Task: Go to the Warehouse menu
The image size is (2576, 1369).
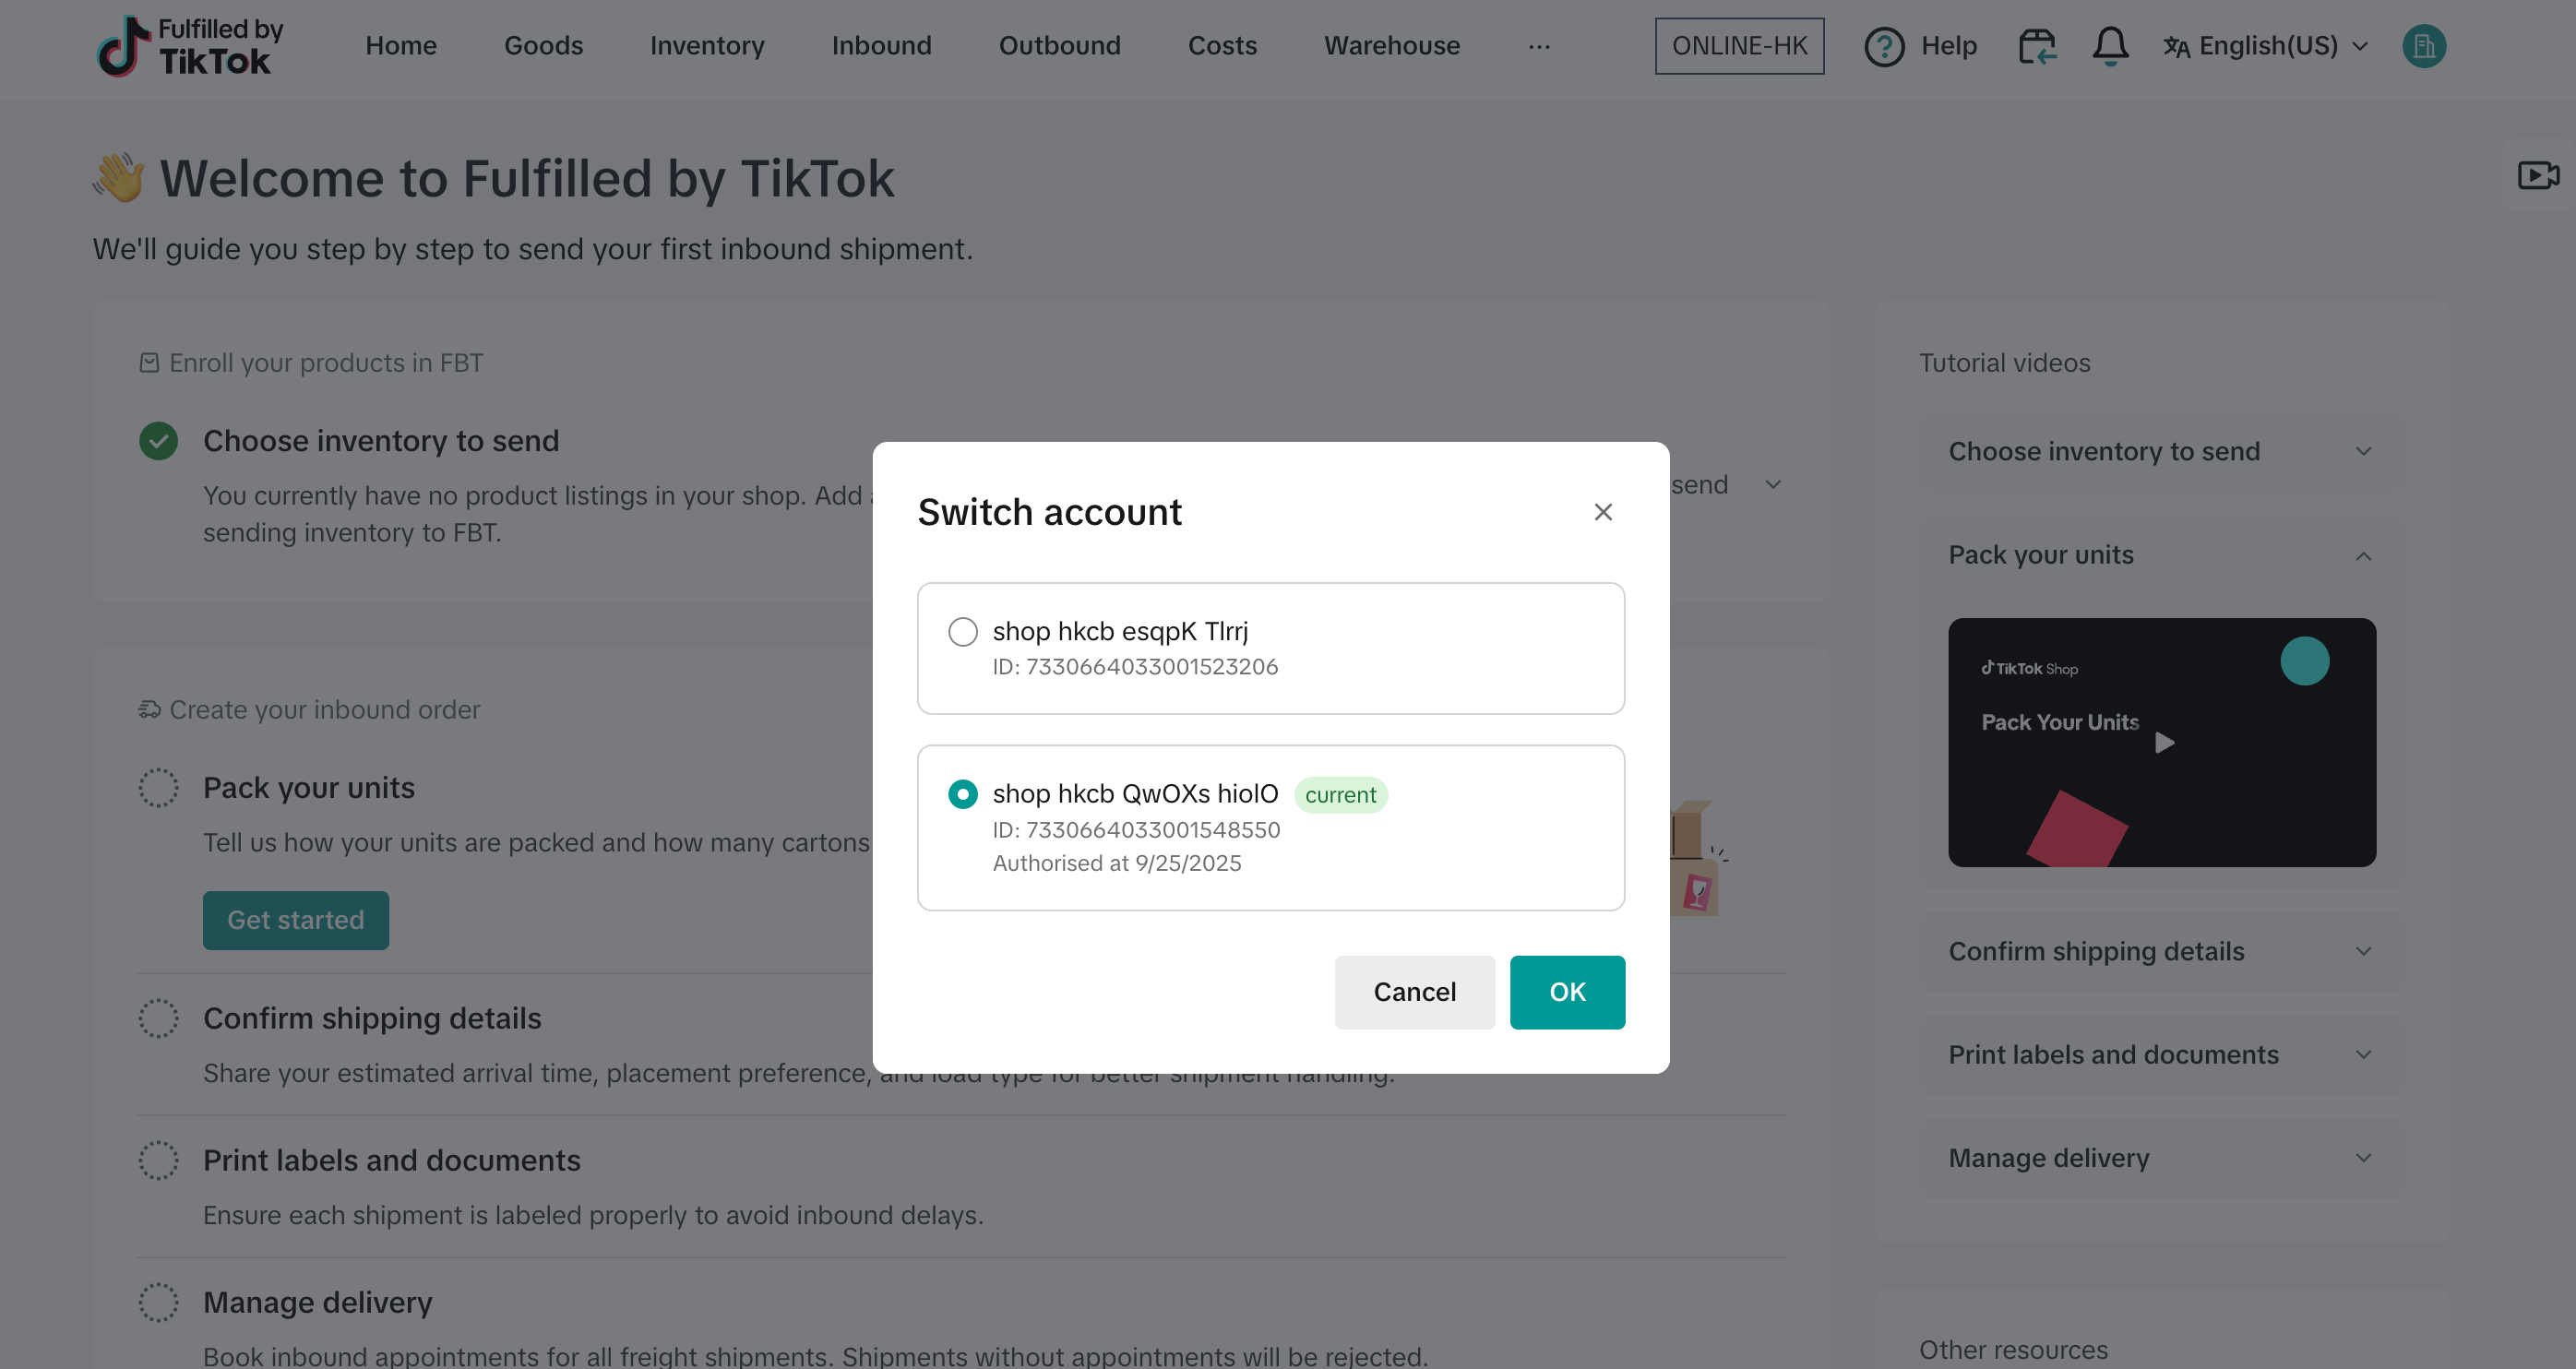Action: (x=1391, y=46)
